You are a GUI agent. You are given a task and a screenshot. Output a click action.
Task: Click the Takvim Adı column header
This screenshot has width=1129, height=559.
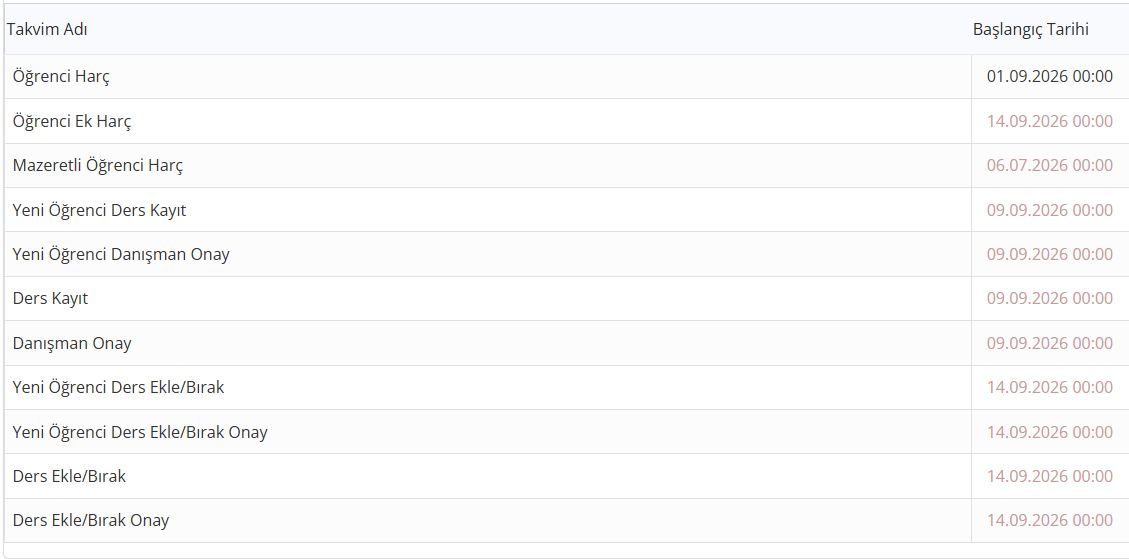(48, 30)
